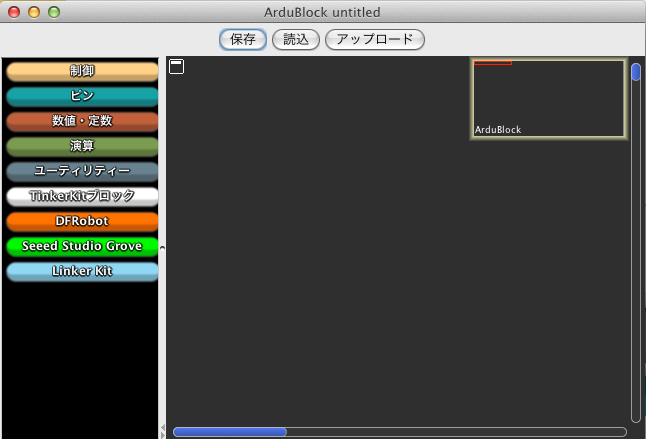Click the アップロード upload button
Screen dimensions: 646x439
pyautogui.click(x=375, y=40)
